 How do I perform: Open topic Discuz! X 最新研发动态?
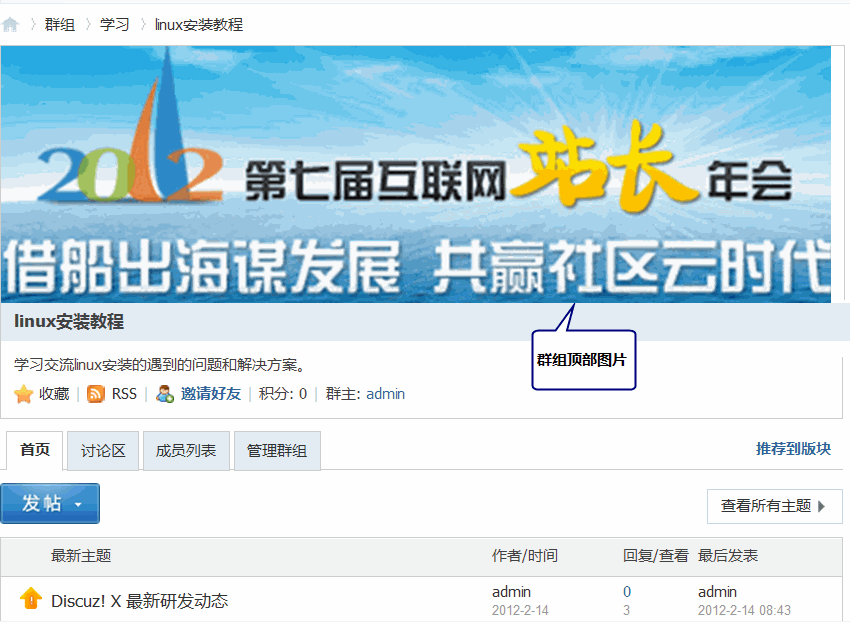[139, 601]
